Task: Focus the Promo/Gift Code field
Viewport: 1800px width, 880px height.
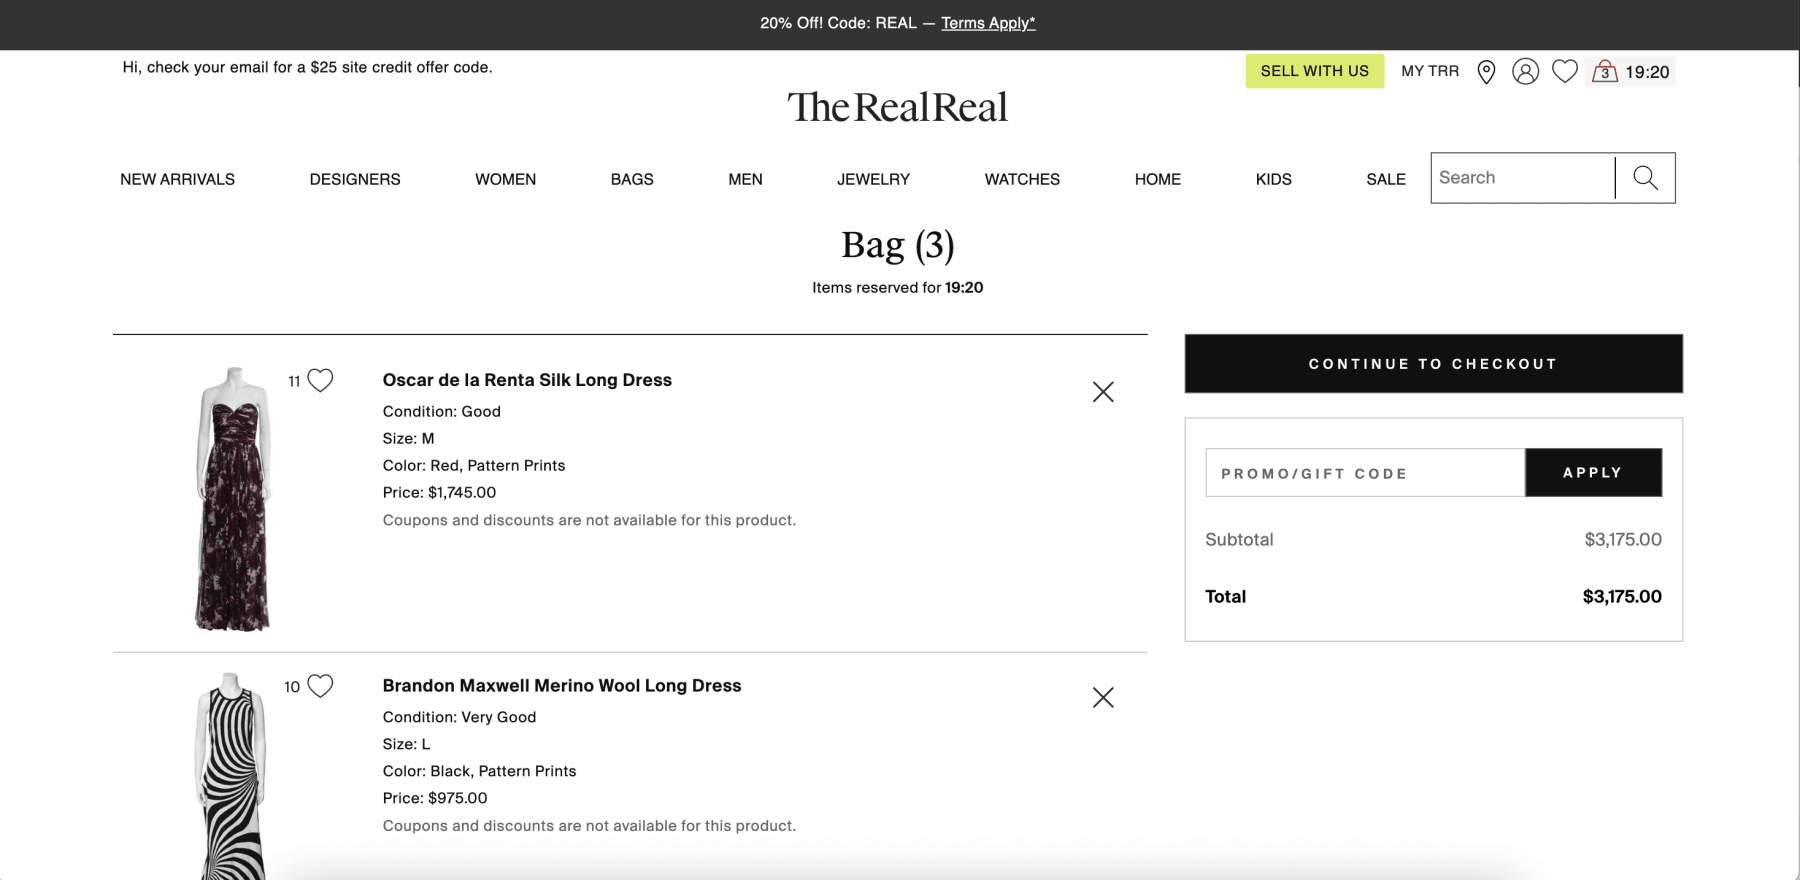Action: coord(1364,473)
